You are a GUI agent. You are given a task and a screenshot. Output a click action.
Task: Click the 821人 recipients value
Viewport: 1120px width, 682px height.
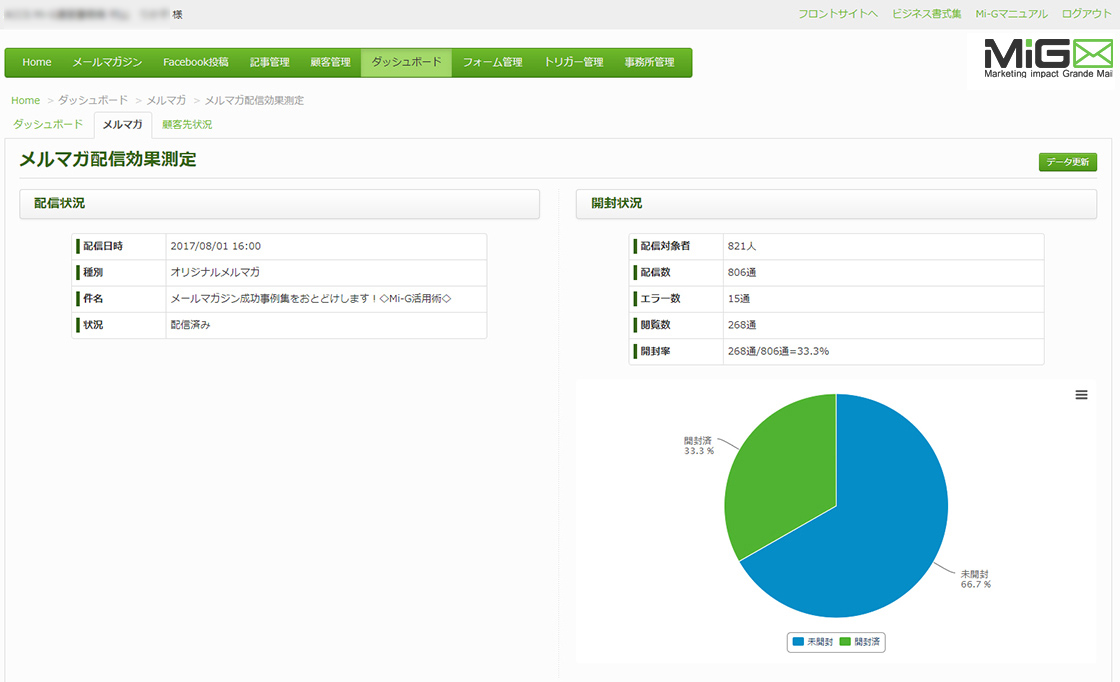741,246
